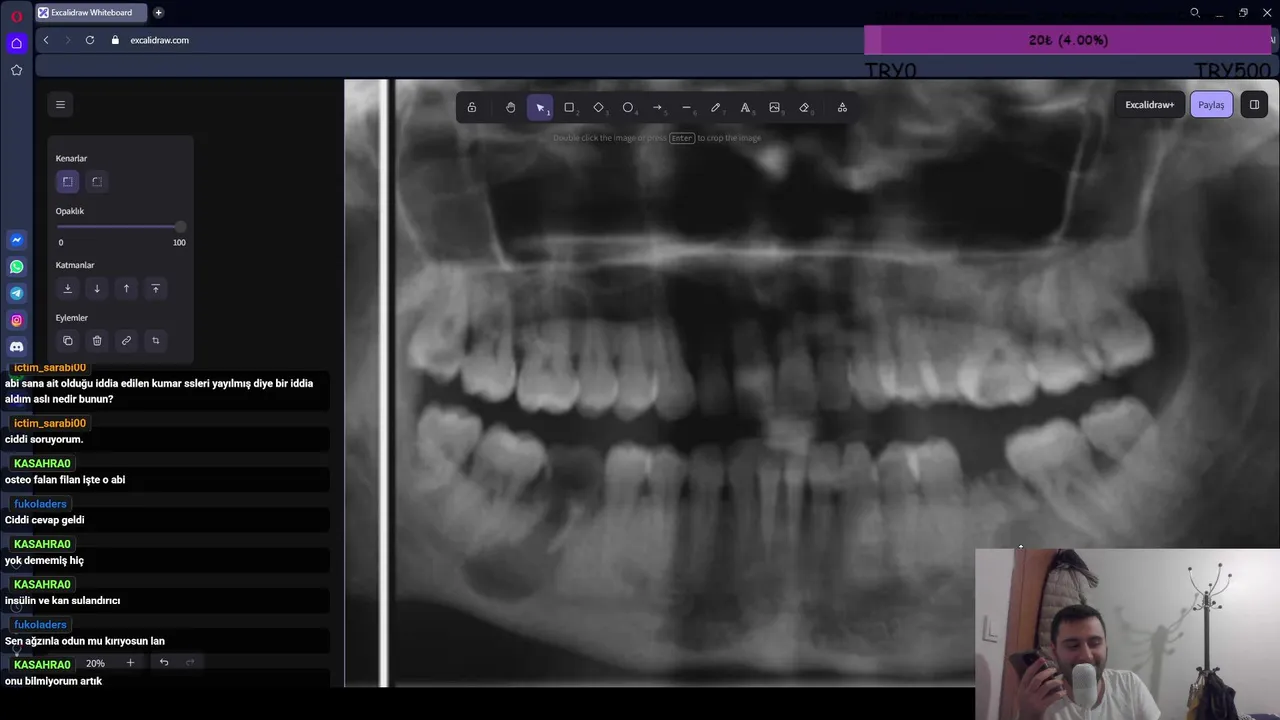Open the Excalidraw hamburger main menu
This screenshot has height=720, width=1280.
[60, 104]
